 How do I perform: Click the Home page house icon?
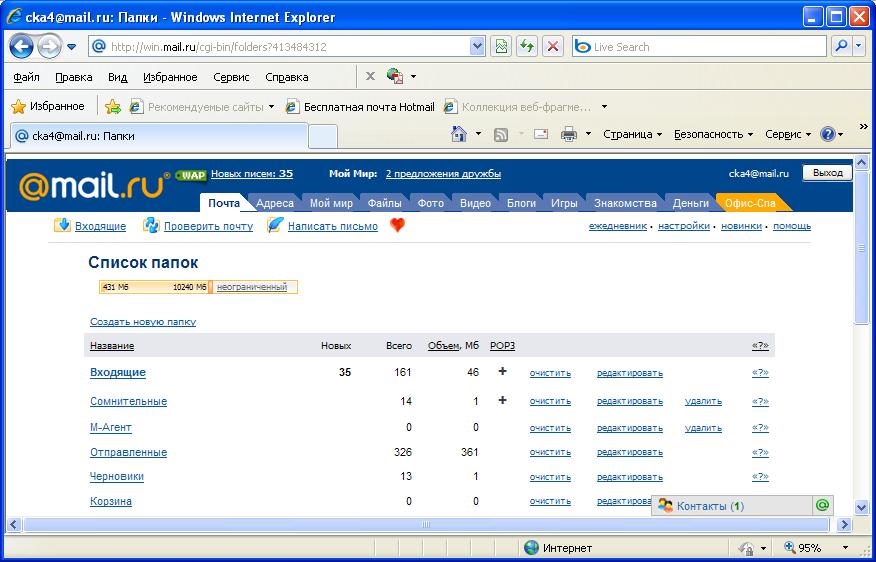click(459, 134)
